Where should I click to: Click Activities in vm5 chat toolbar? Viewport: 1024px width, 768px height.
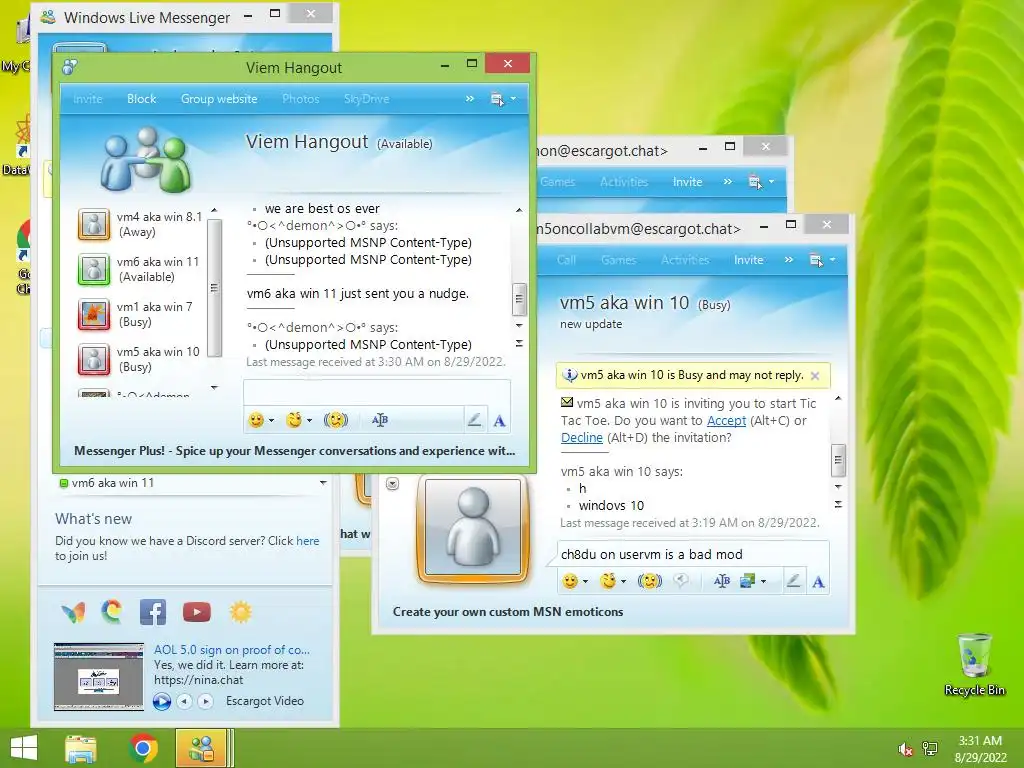coord(685,260)
